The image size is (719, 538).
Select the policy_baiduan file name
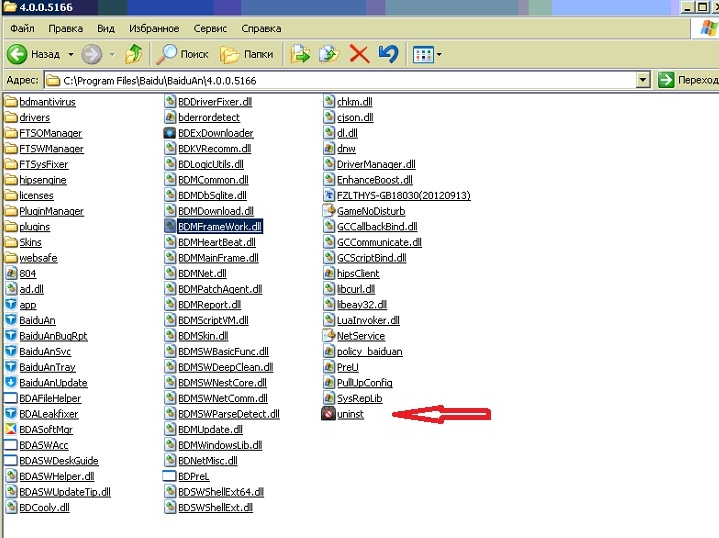point(370,351)
